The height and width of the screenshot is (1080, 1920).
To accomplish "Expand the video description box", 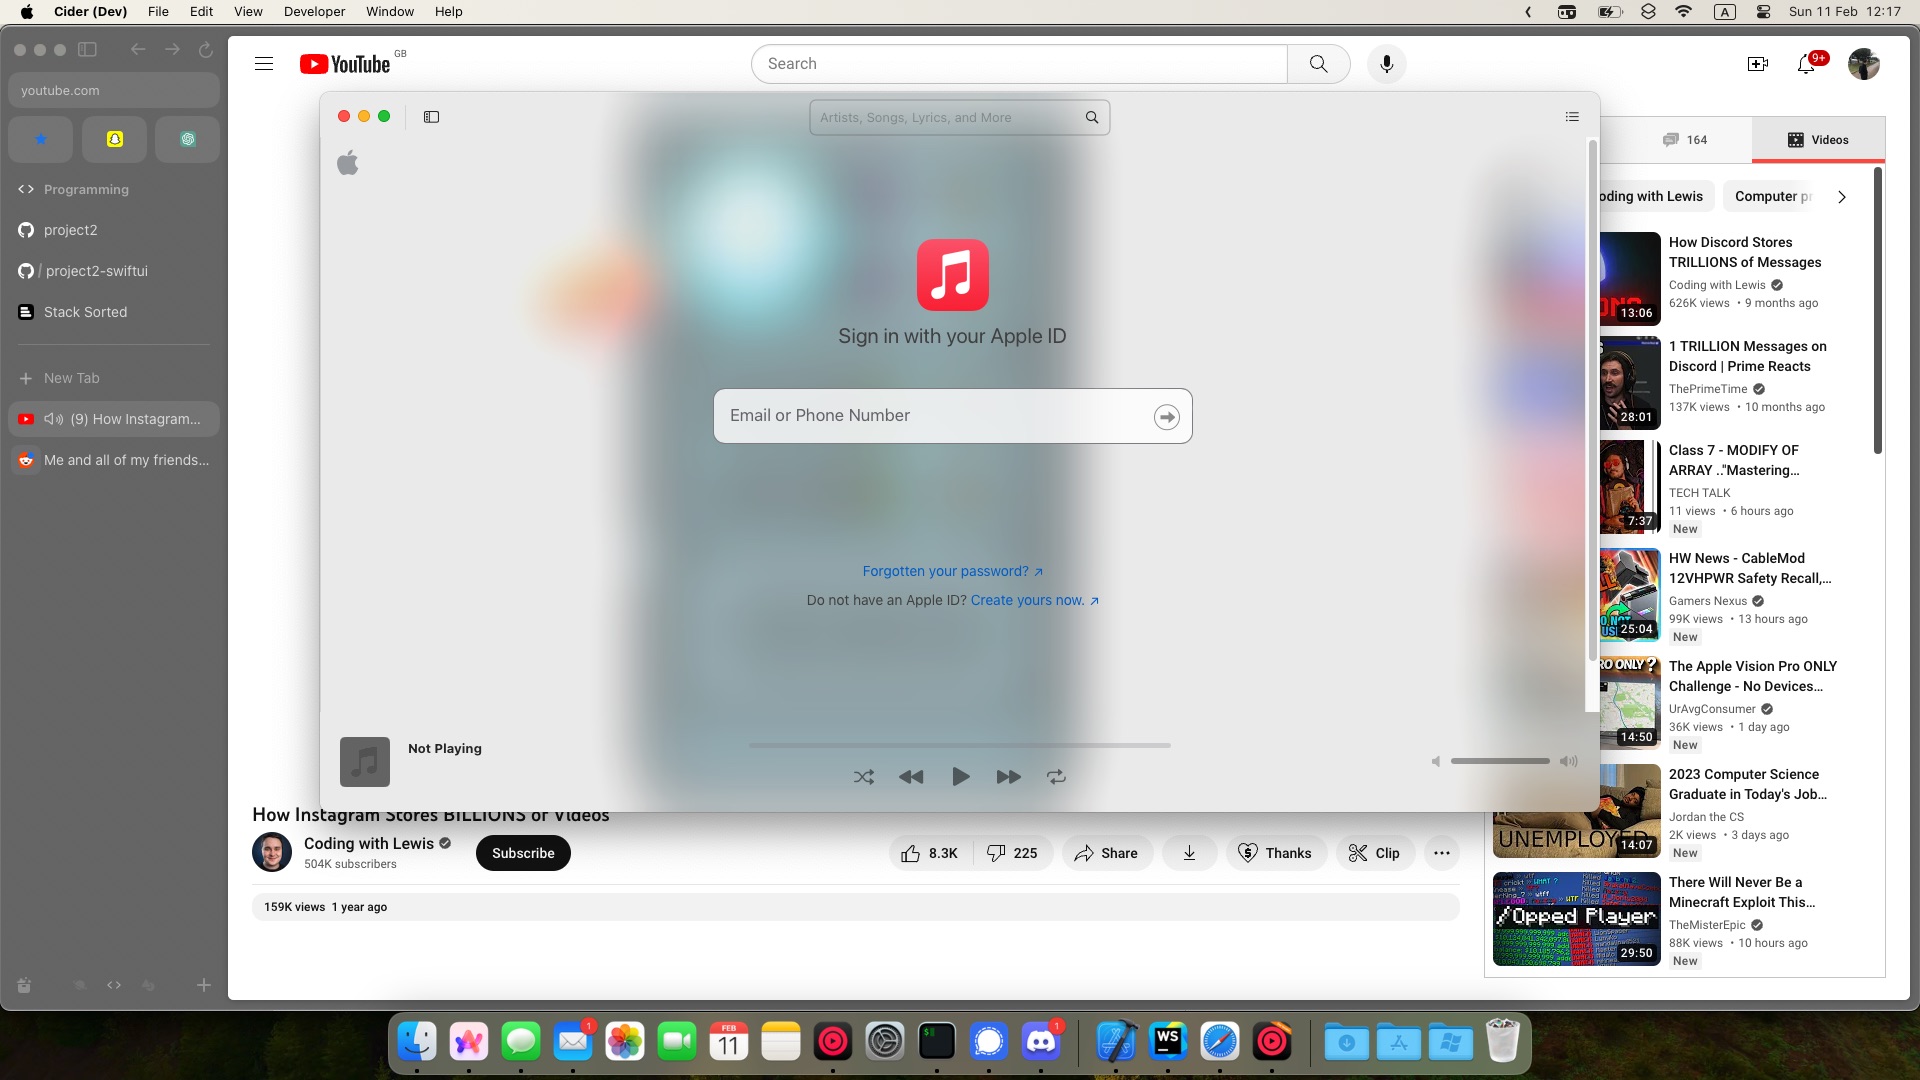I will pos(855,907).
